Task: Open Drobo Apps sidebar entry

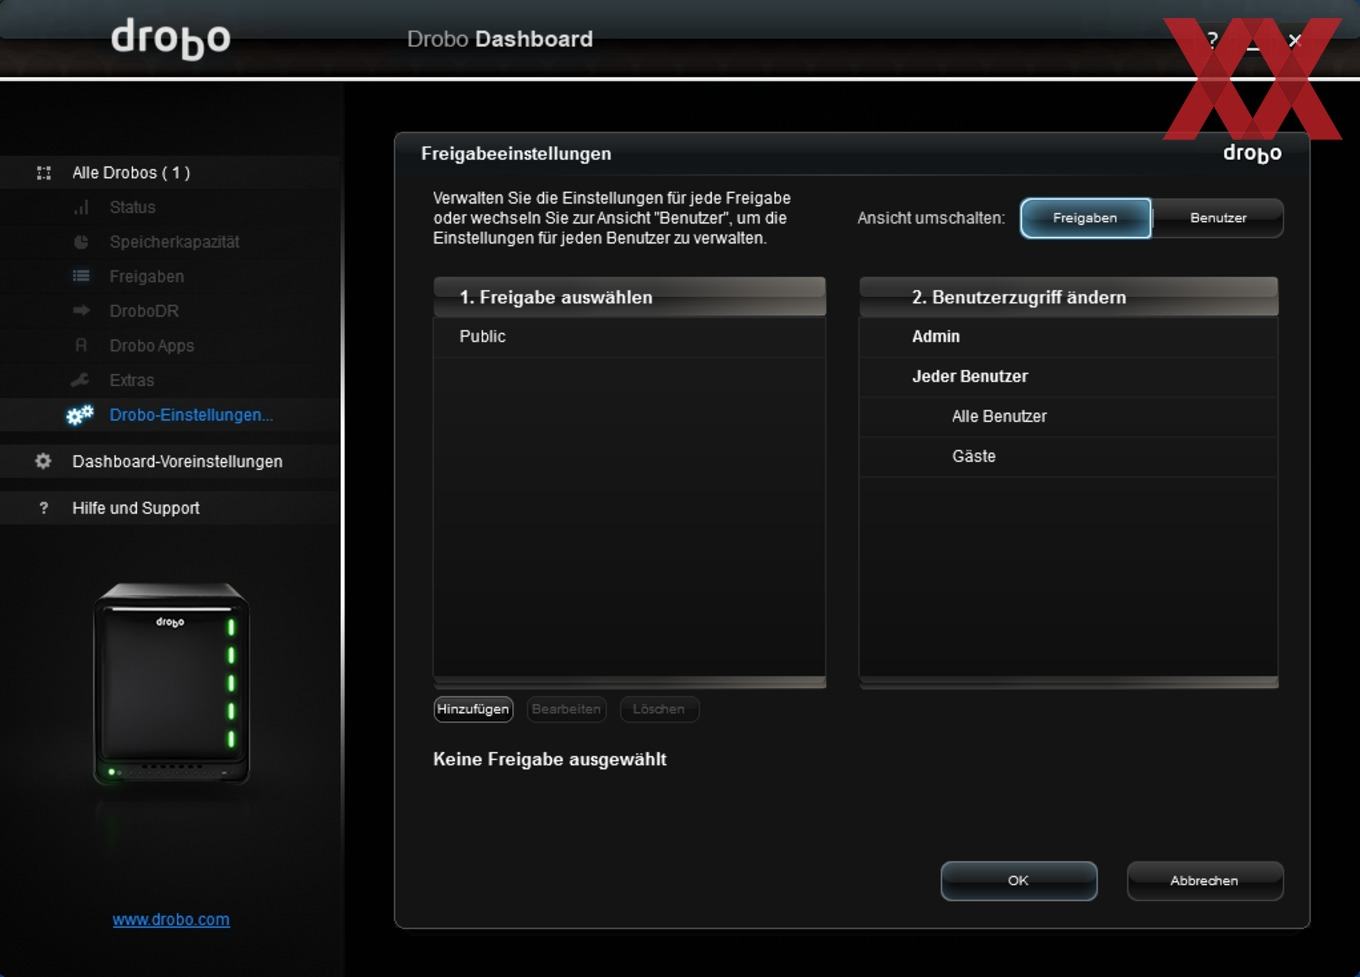Action: [151, 345]
